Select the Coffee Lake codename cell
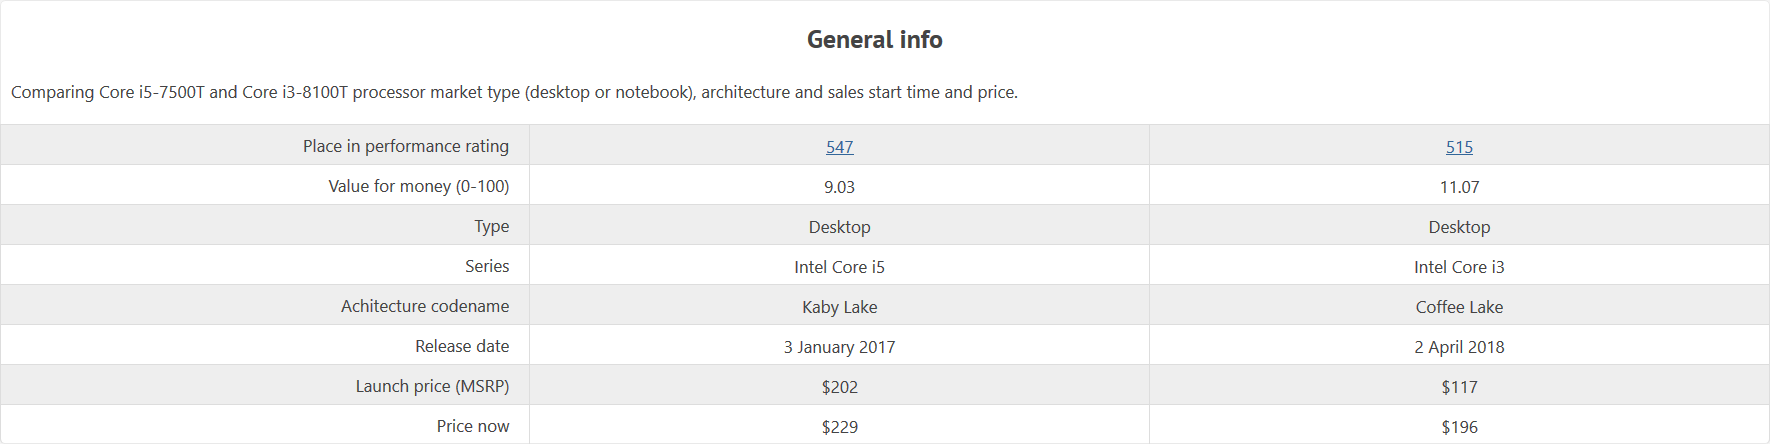This screenshot has height=444, width=1770. point(1459,307)
